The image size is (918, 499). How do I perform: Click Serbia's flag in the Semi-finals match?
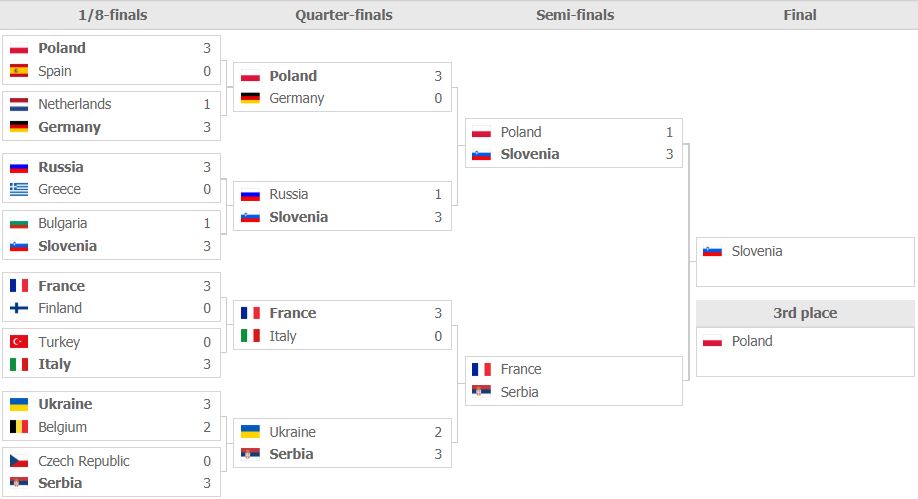tap(481, 392)
